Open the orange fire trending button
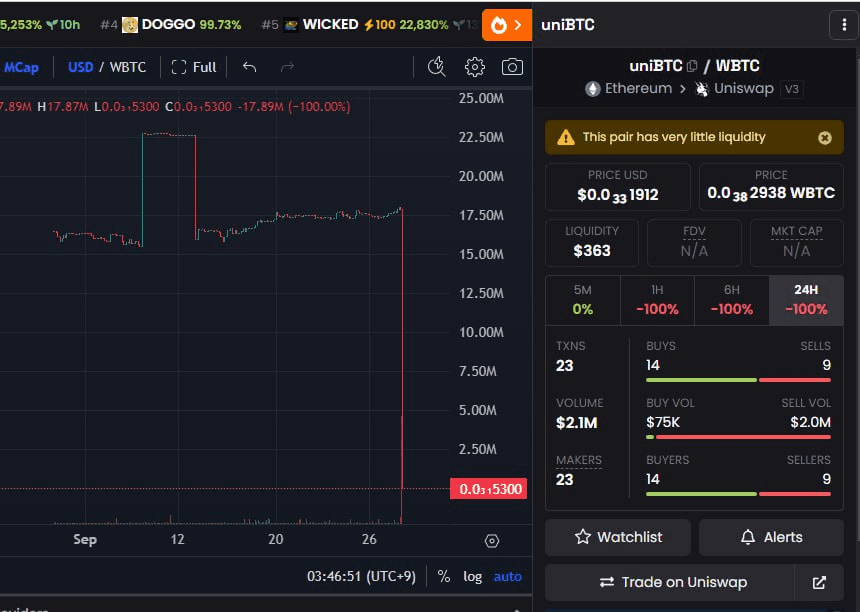The width and height of the screenshot is (860, 612). pos(507,25)
